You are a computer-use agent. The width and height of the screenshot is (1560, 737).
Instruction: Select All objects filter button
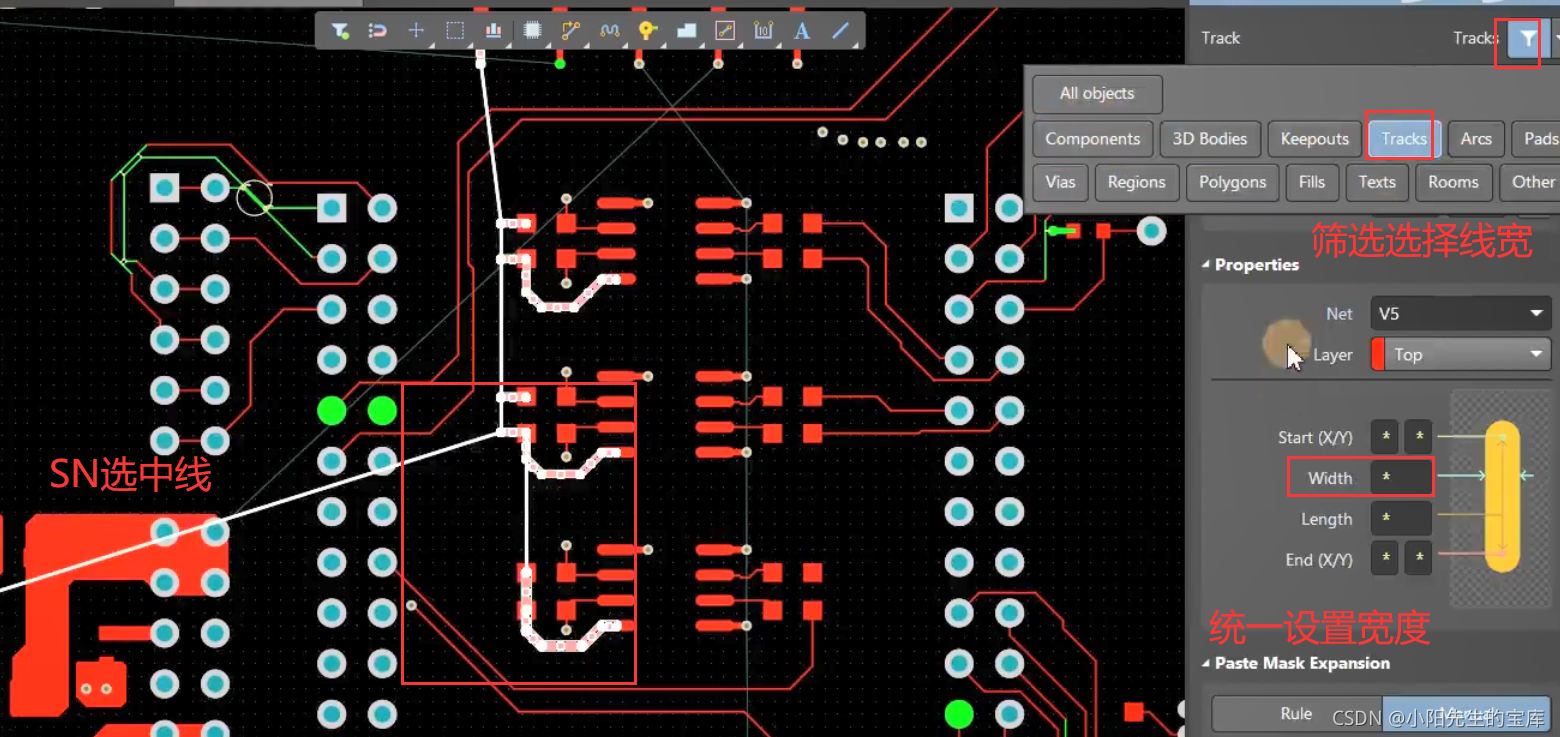click(x=1097, y=94)
